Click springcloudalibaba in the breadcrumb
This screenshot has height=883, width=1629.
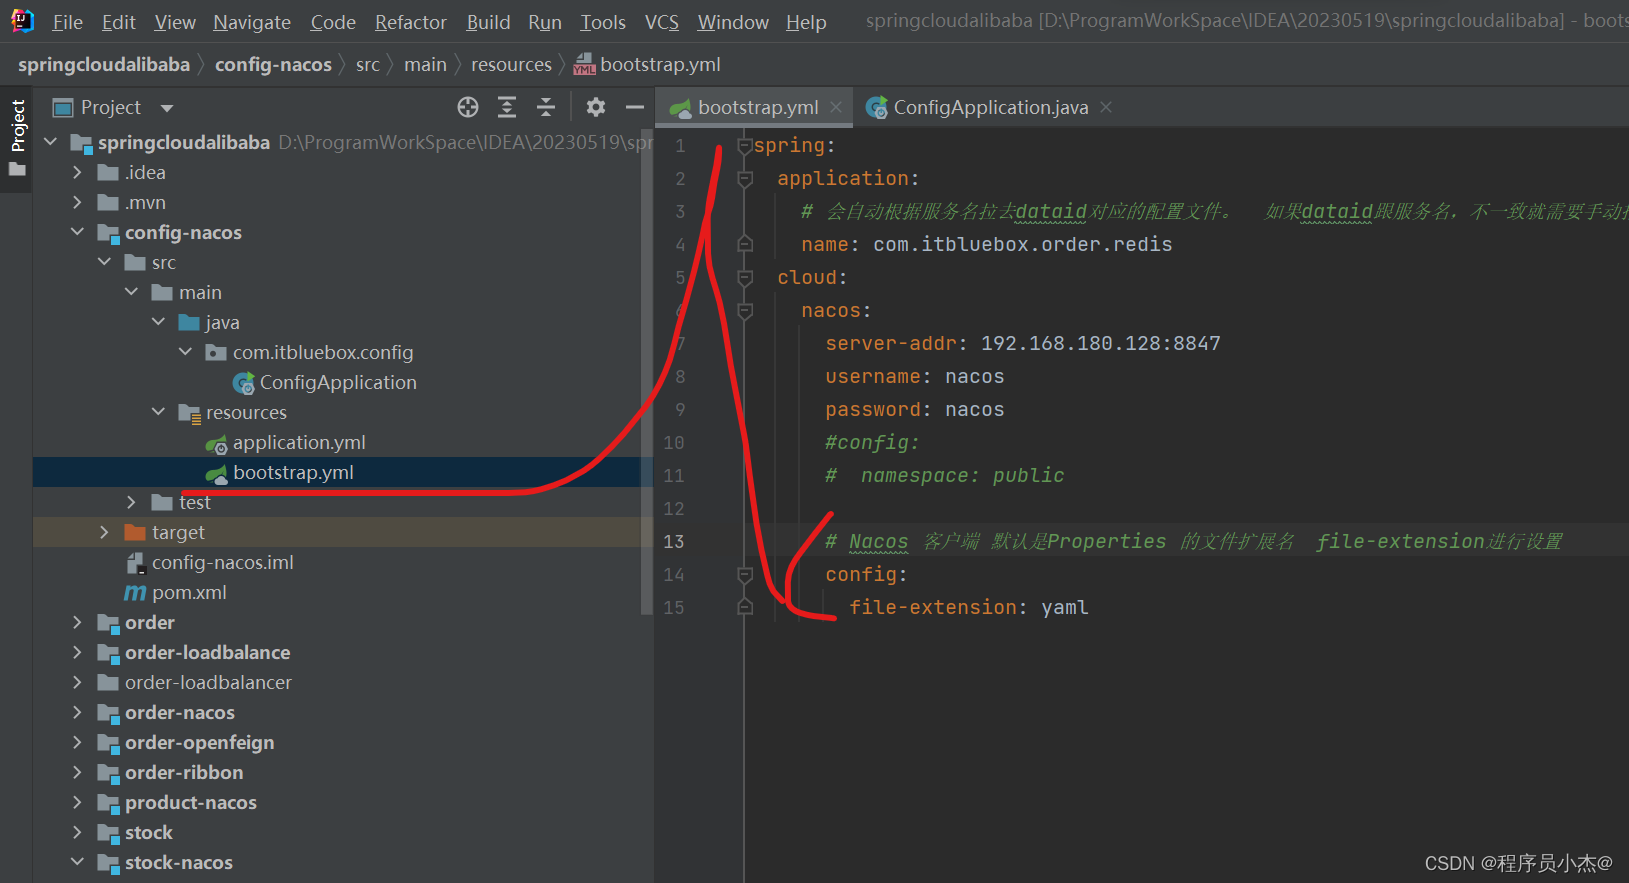(x=104, y=65)
